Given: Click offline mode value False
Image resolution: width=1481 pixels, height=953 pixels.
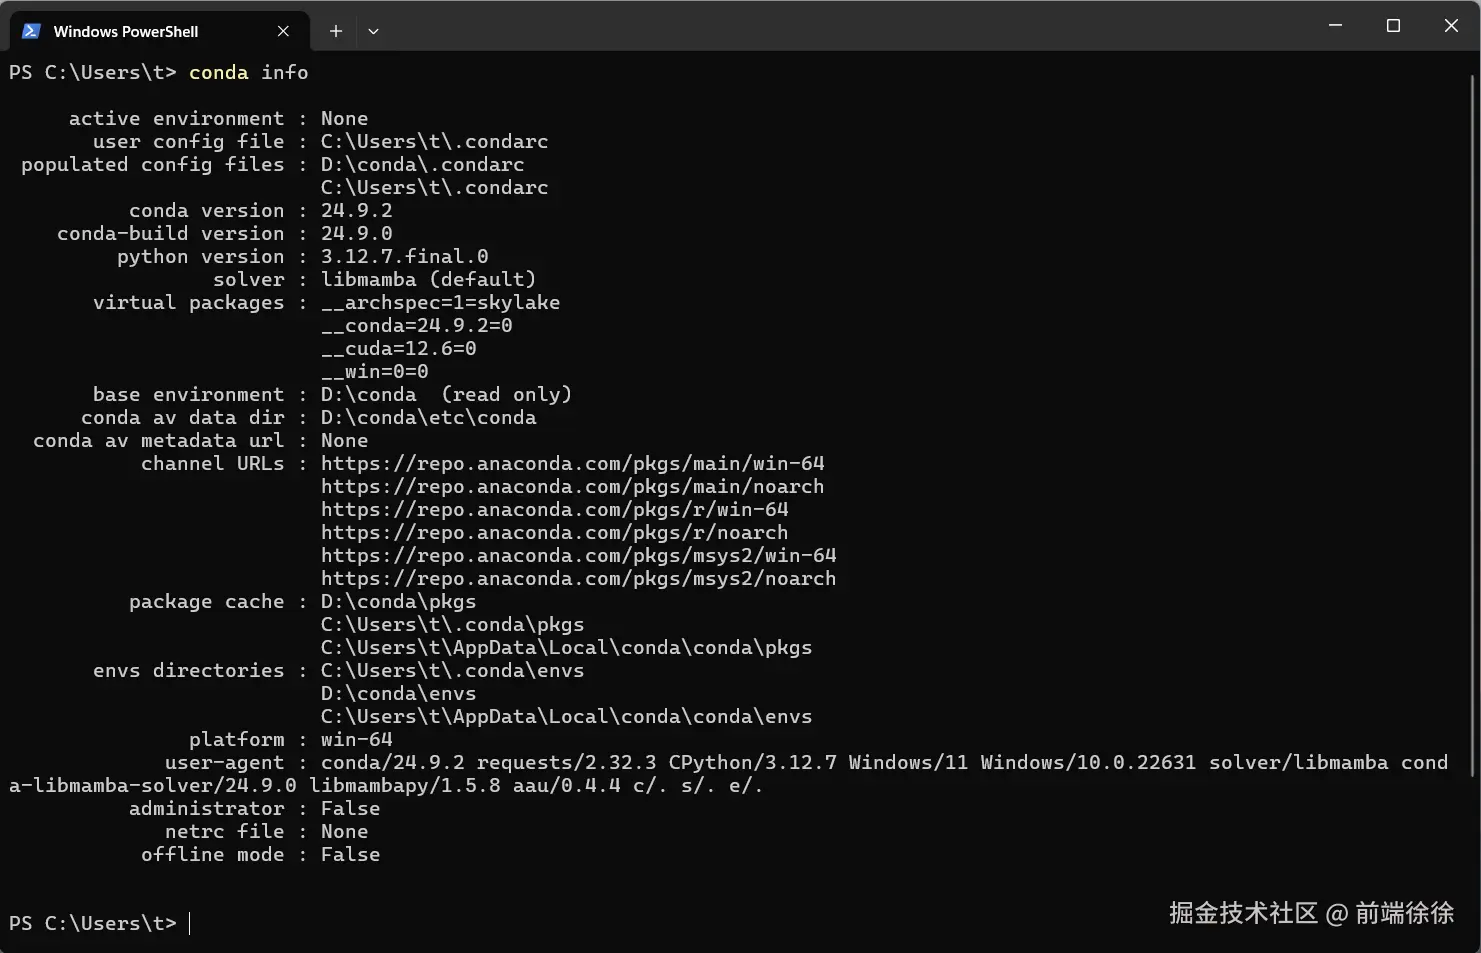Looking at the screenshot, I should 351,854.
